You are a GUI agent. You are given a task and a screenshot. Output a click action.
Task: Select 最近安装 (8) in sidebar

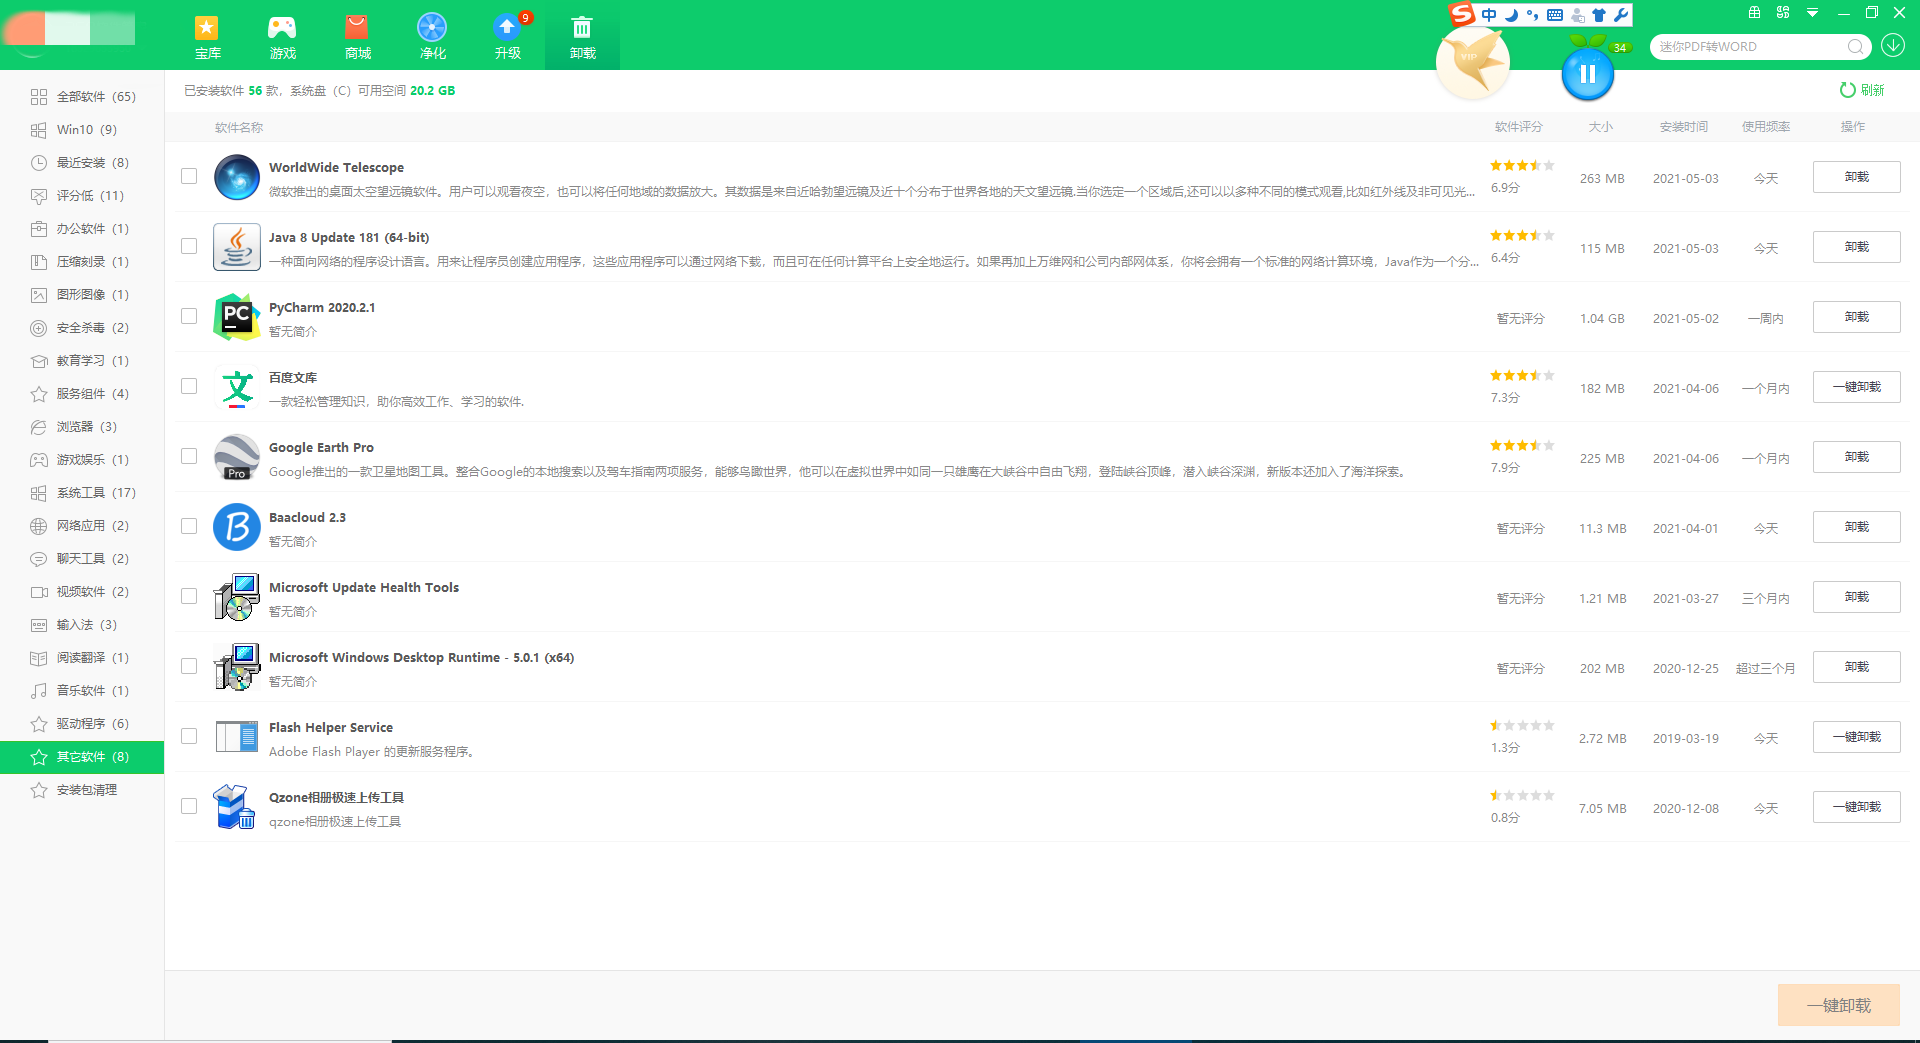pos(82,163)
